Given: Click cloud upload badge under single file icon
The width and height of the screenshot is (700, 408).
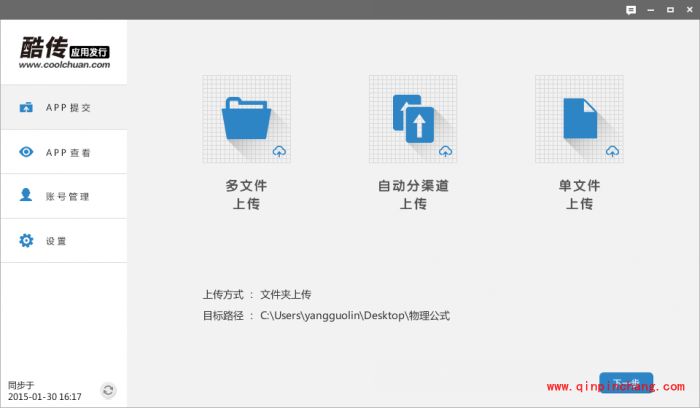Looking at the screenshot, I should (612, 151).
